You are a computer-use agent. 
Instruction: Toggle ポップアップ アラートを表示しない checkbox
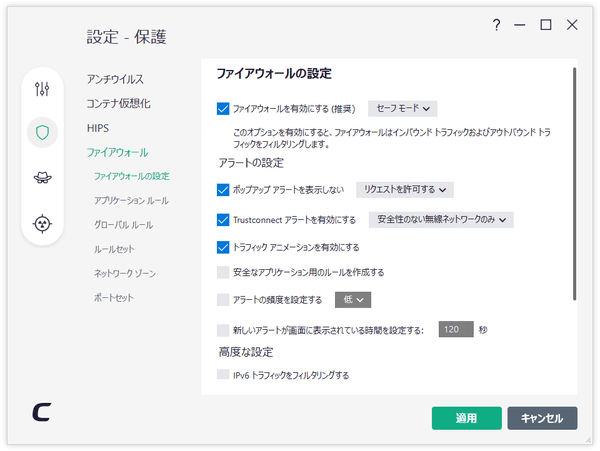point(223,190)
